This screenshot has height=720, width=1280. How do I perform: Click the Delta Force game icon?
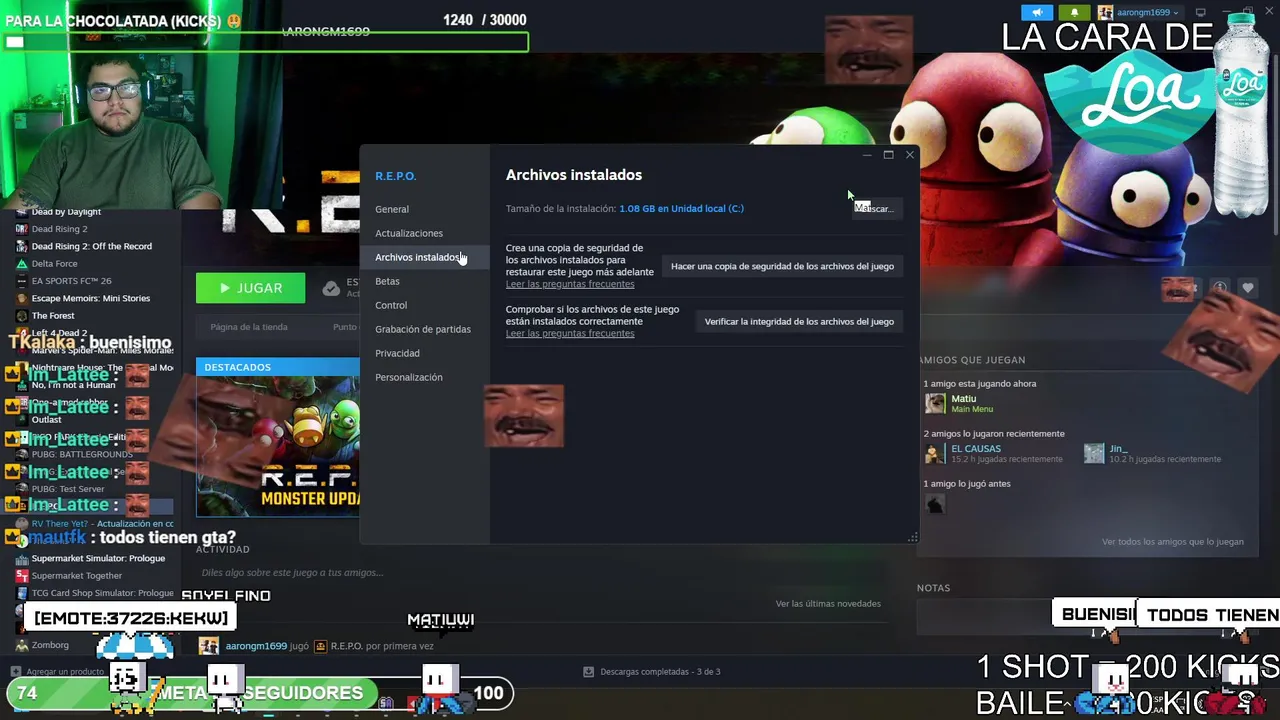[22, 264]
